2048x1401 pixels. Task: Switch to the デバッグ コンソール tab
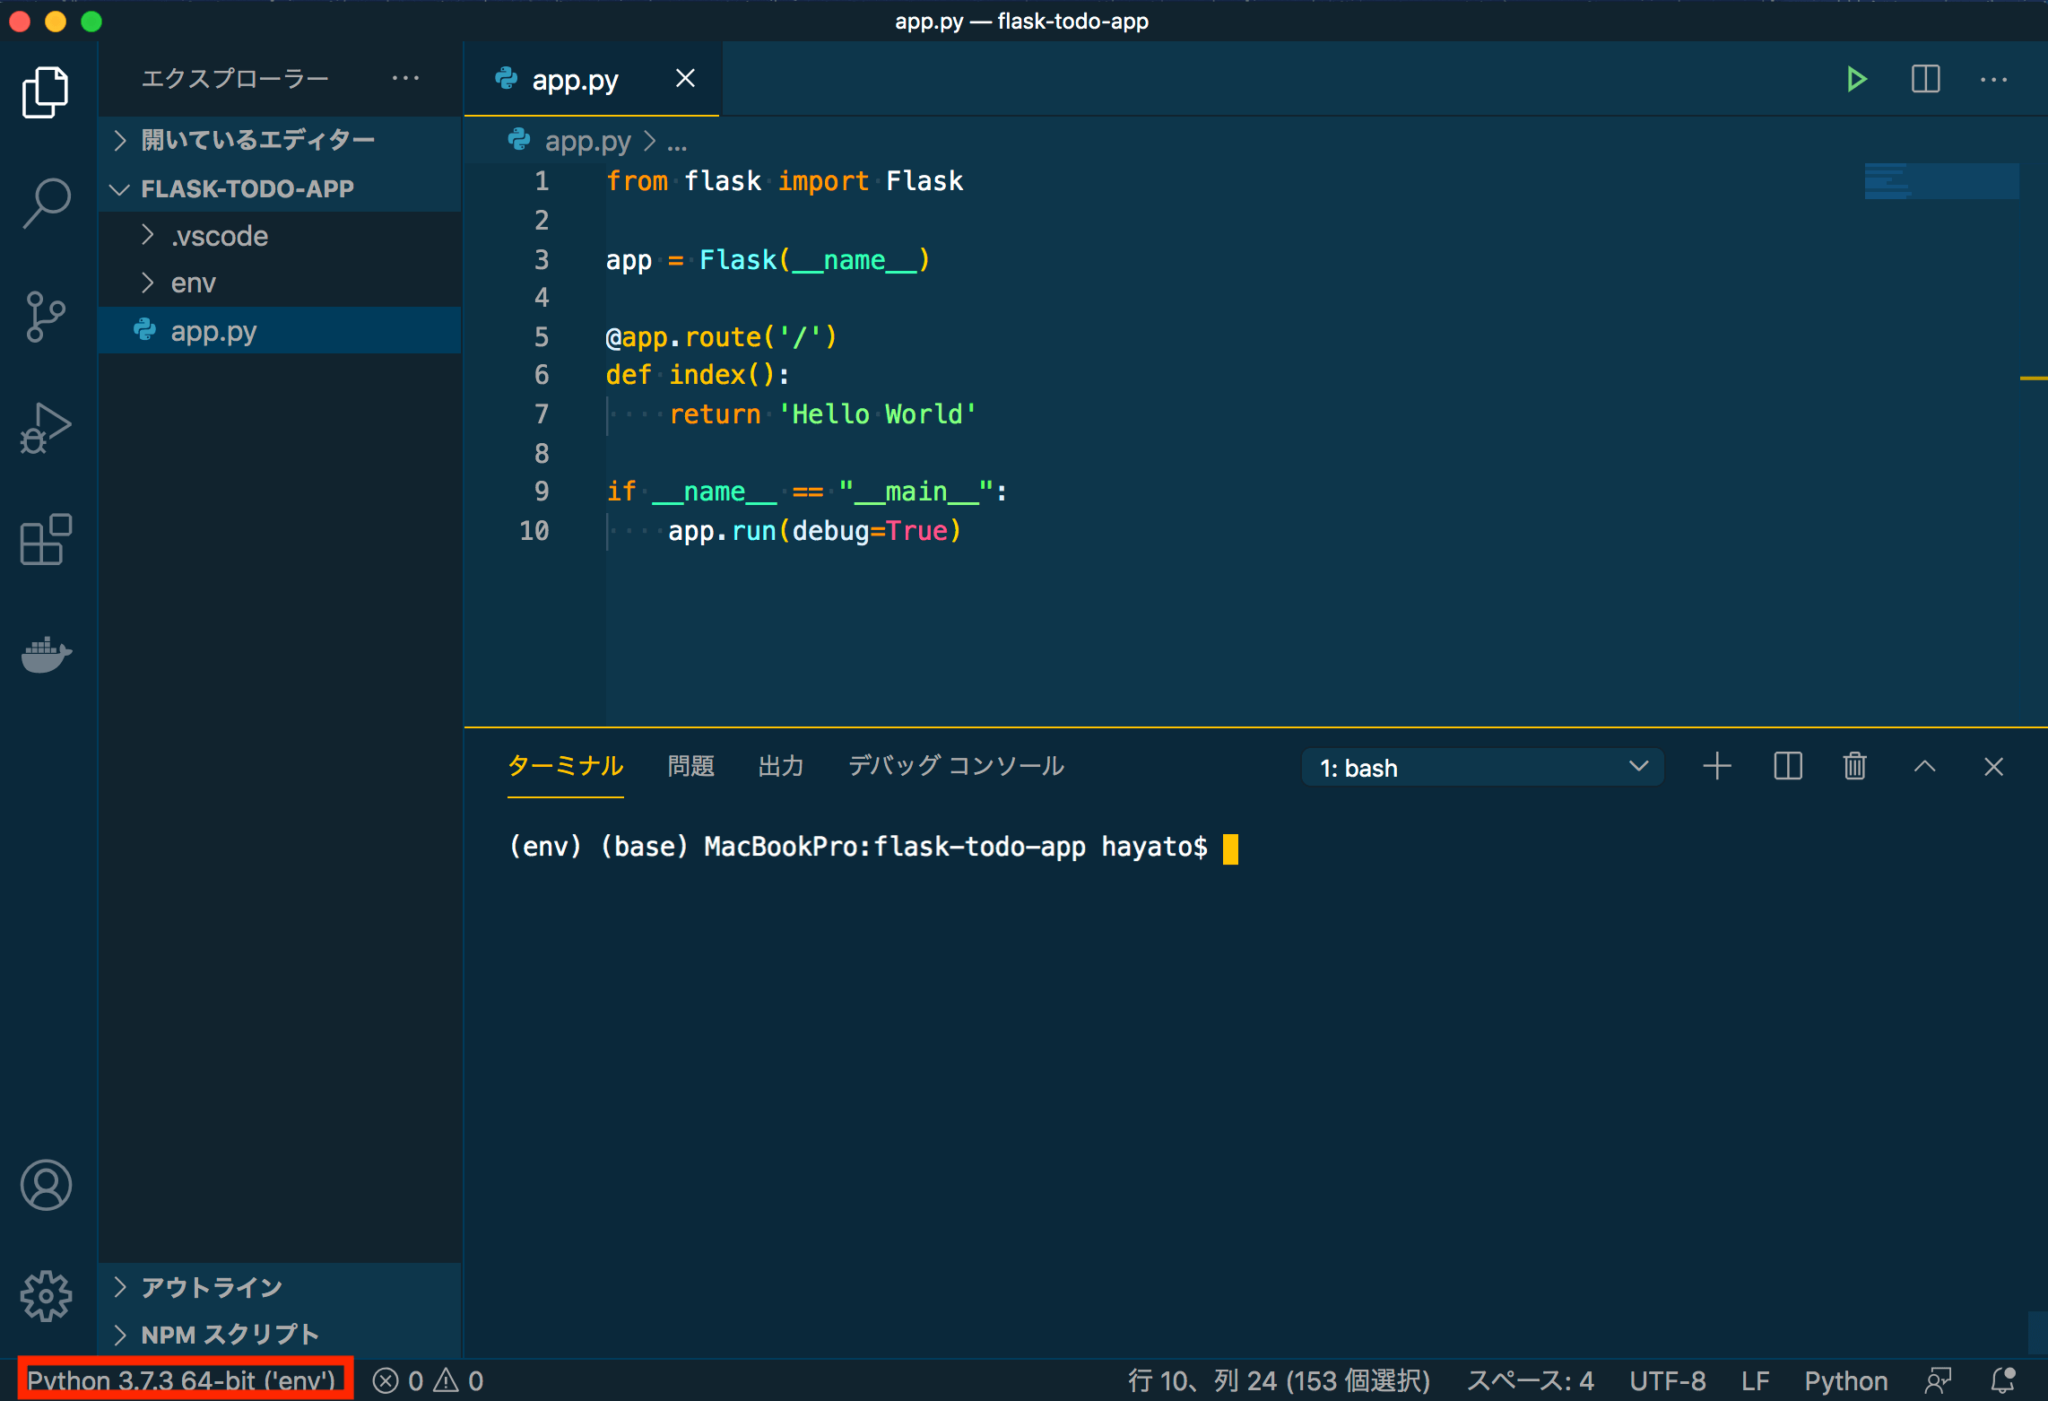click(x=955, y=767)
